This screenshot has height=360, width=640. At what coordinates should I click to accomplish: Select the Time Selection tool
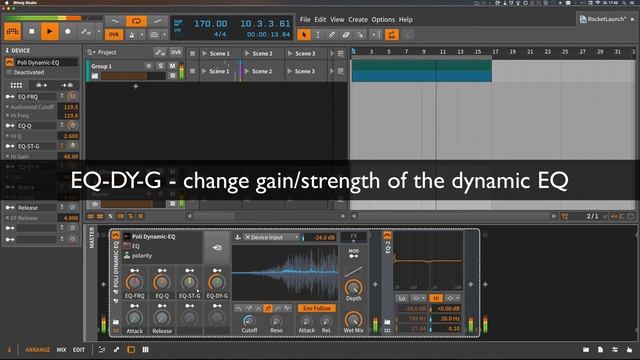click(318, 35)
